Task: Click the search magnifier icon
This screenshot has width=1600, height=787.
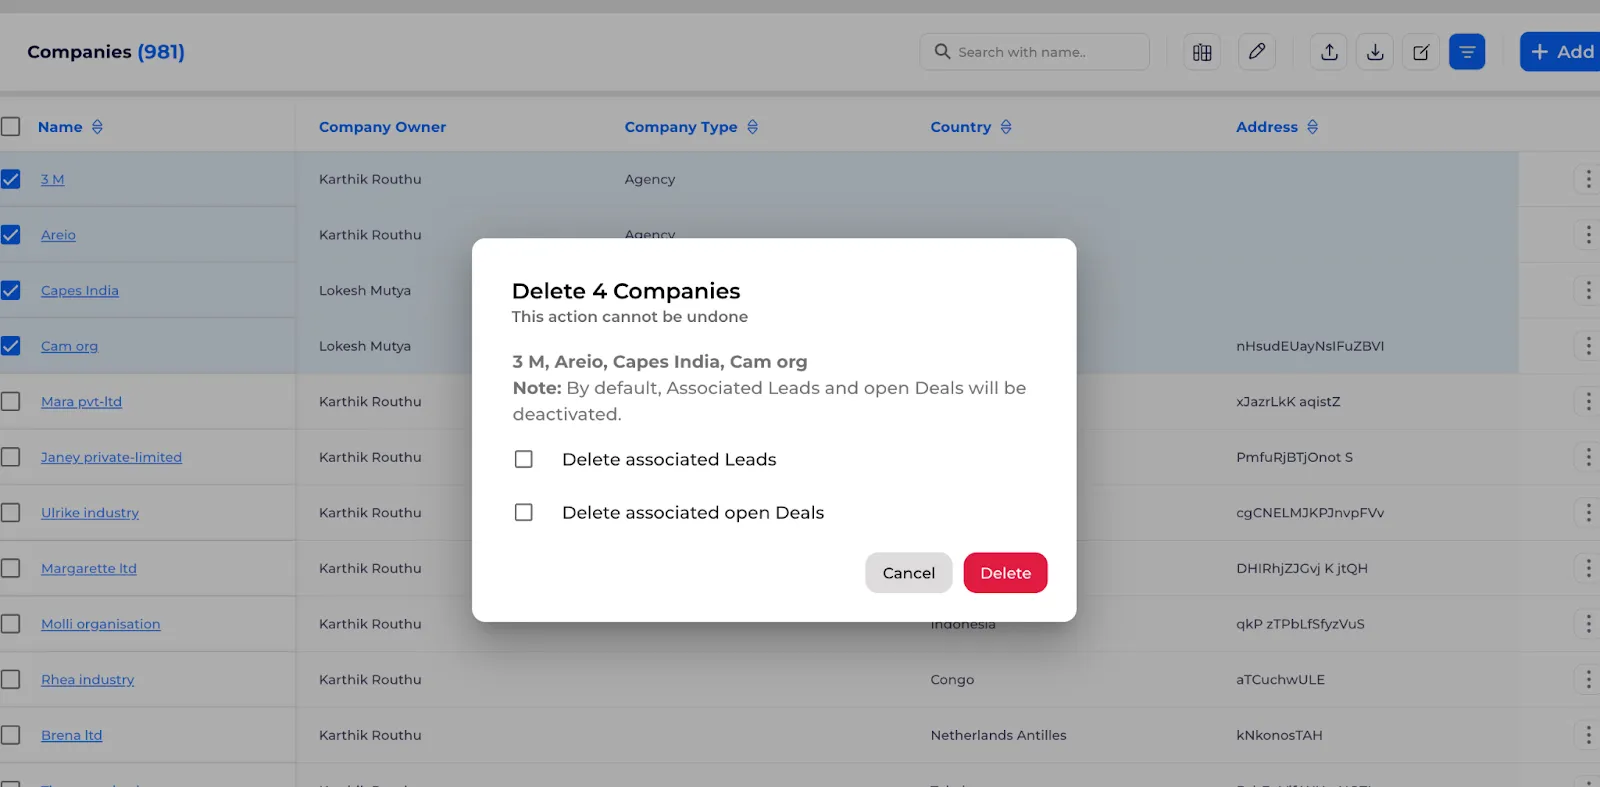Action: click(x=942, y=51)
